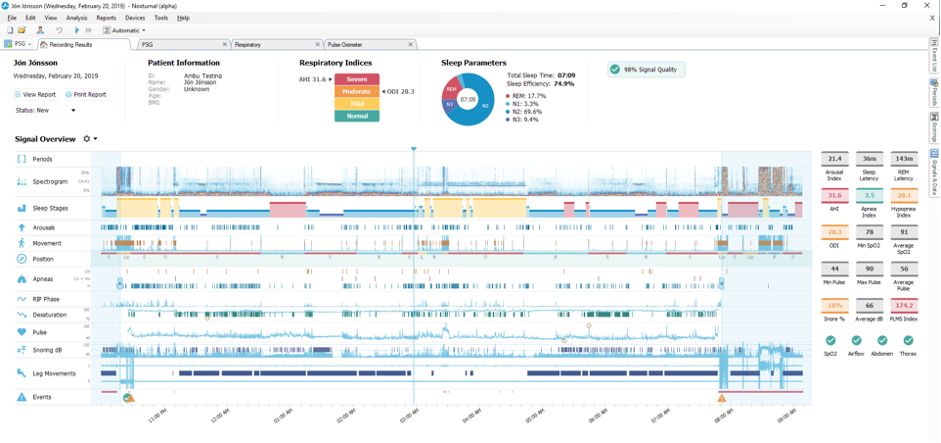Click the View Report button

[x=35, y=94]
